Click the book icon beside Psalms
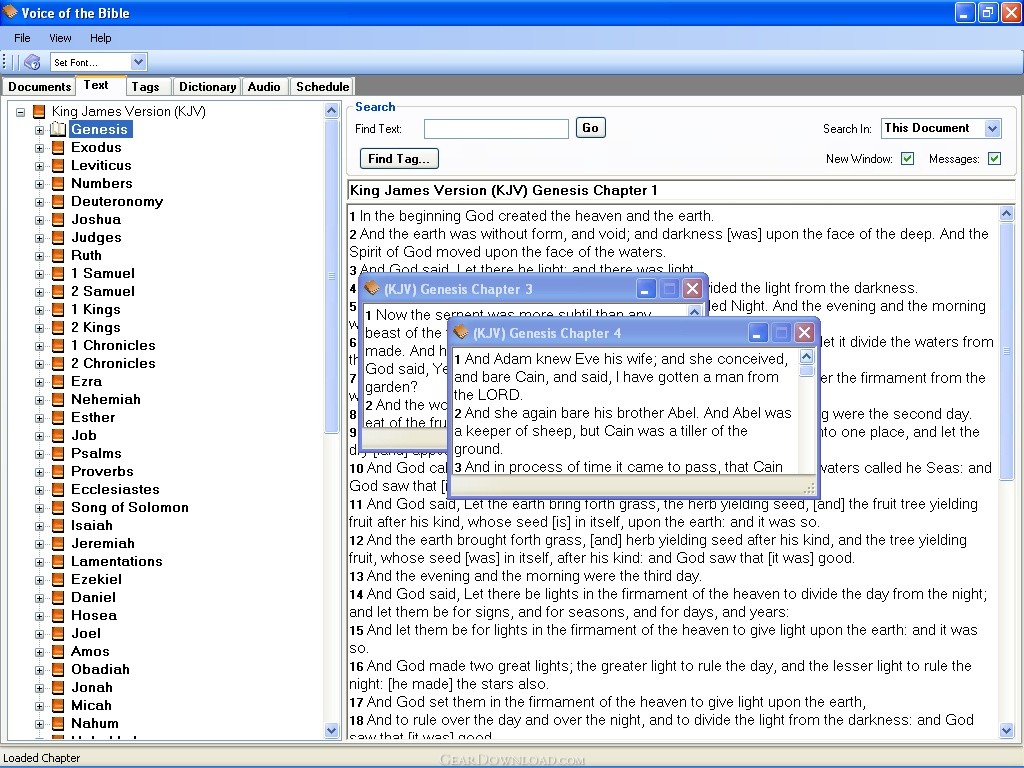Viewport: 1024px width, 768px height. 58,453
